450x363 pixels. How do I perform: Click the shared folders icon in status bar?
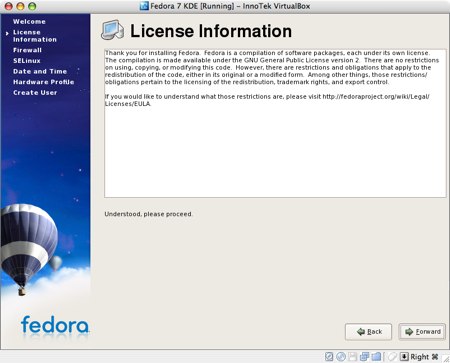coord(376,357)
